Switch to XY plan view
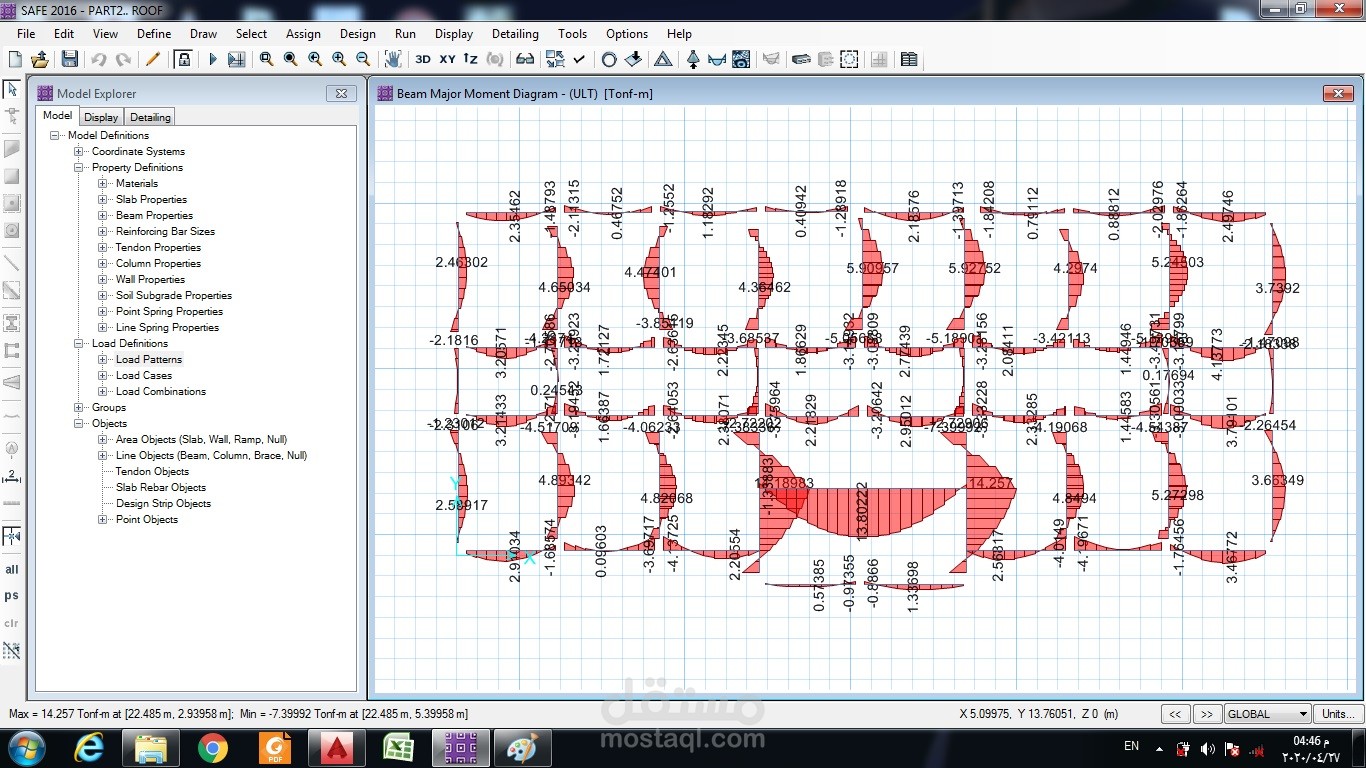 (447, 60)
